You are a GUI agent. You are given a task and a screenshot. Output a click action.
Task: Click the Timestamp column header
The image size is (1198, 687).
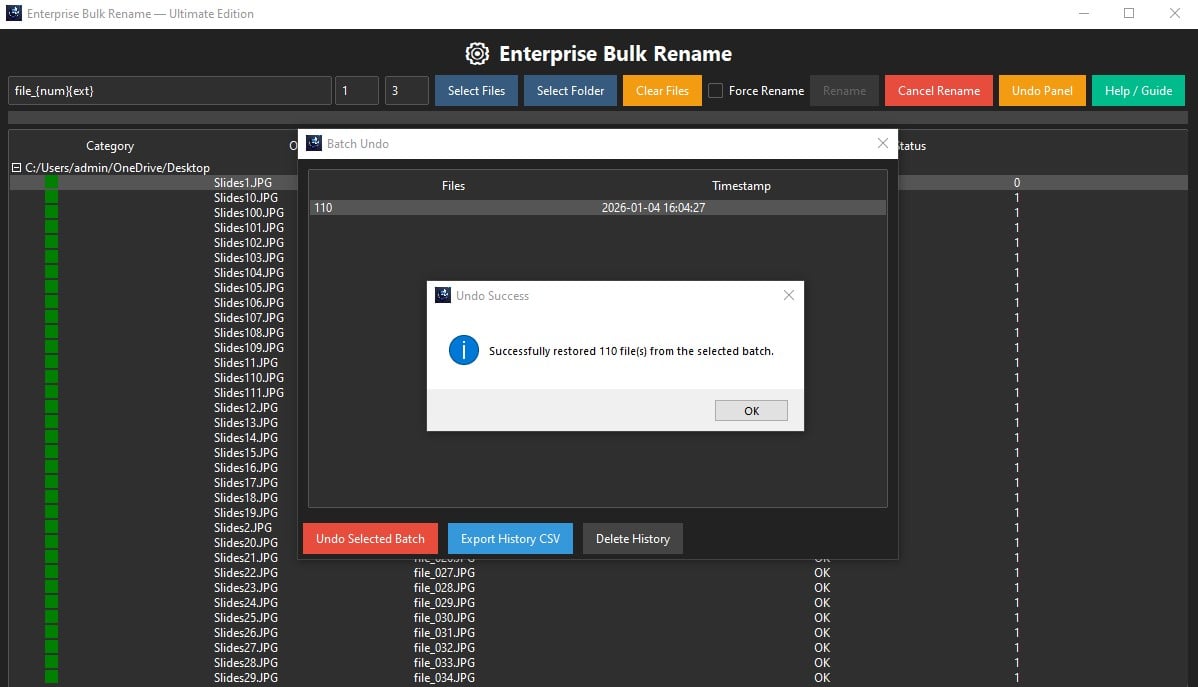pos(741,186)
